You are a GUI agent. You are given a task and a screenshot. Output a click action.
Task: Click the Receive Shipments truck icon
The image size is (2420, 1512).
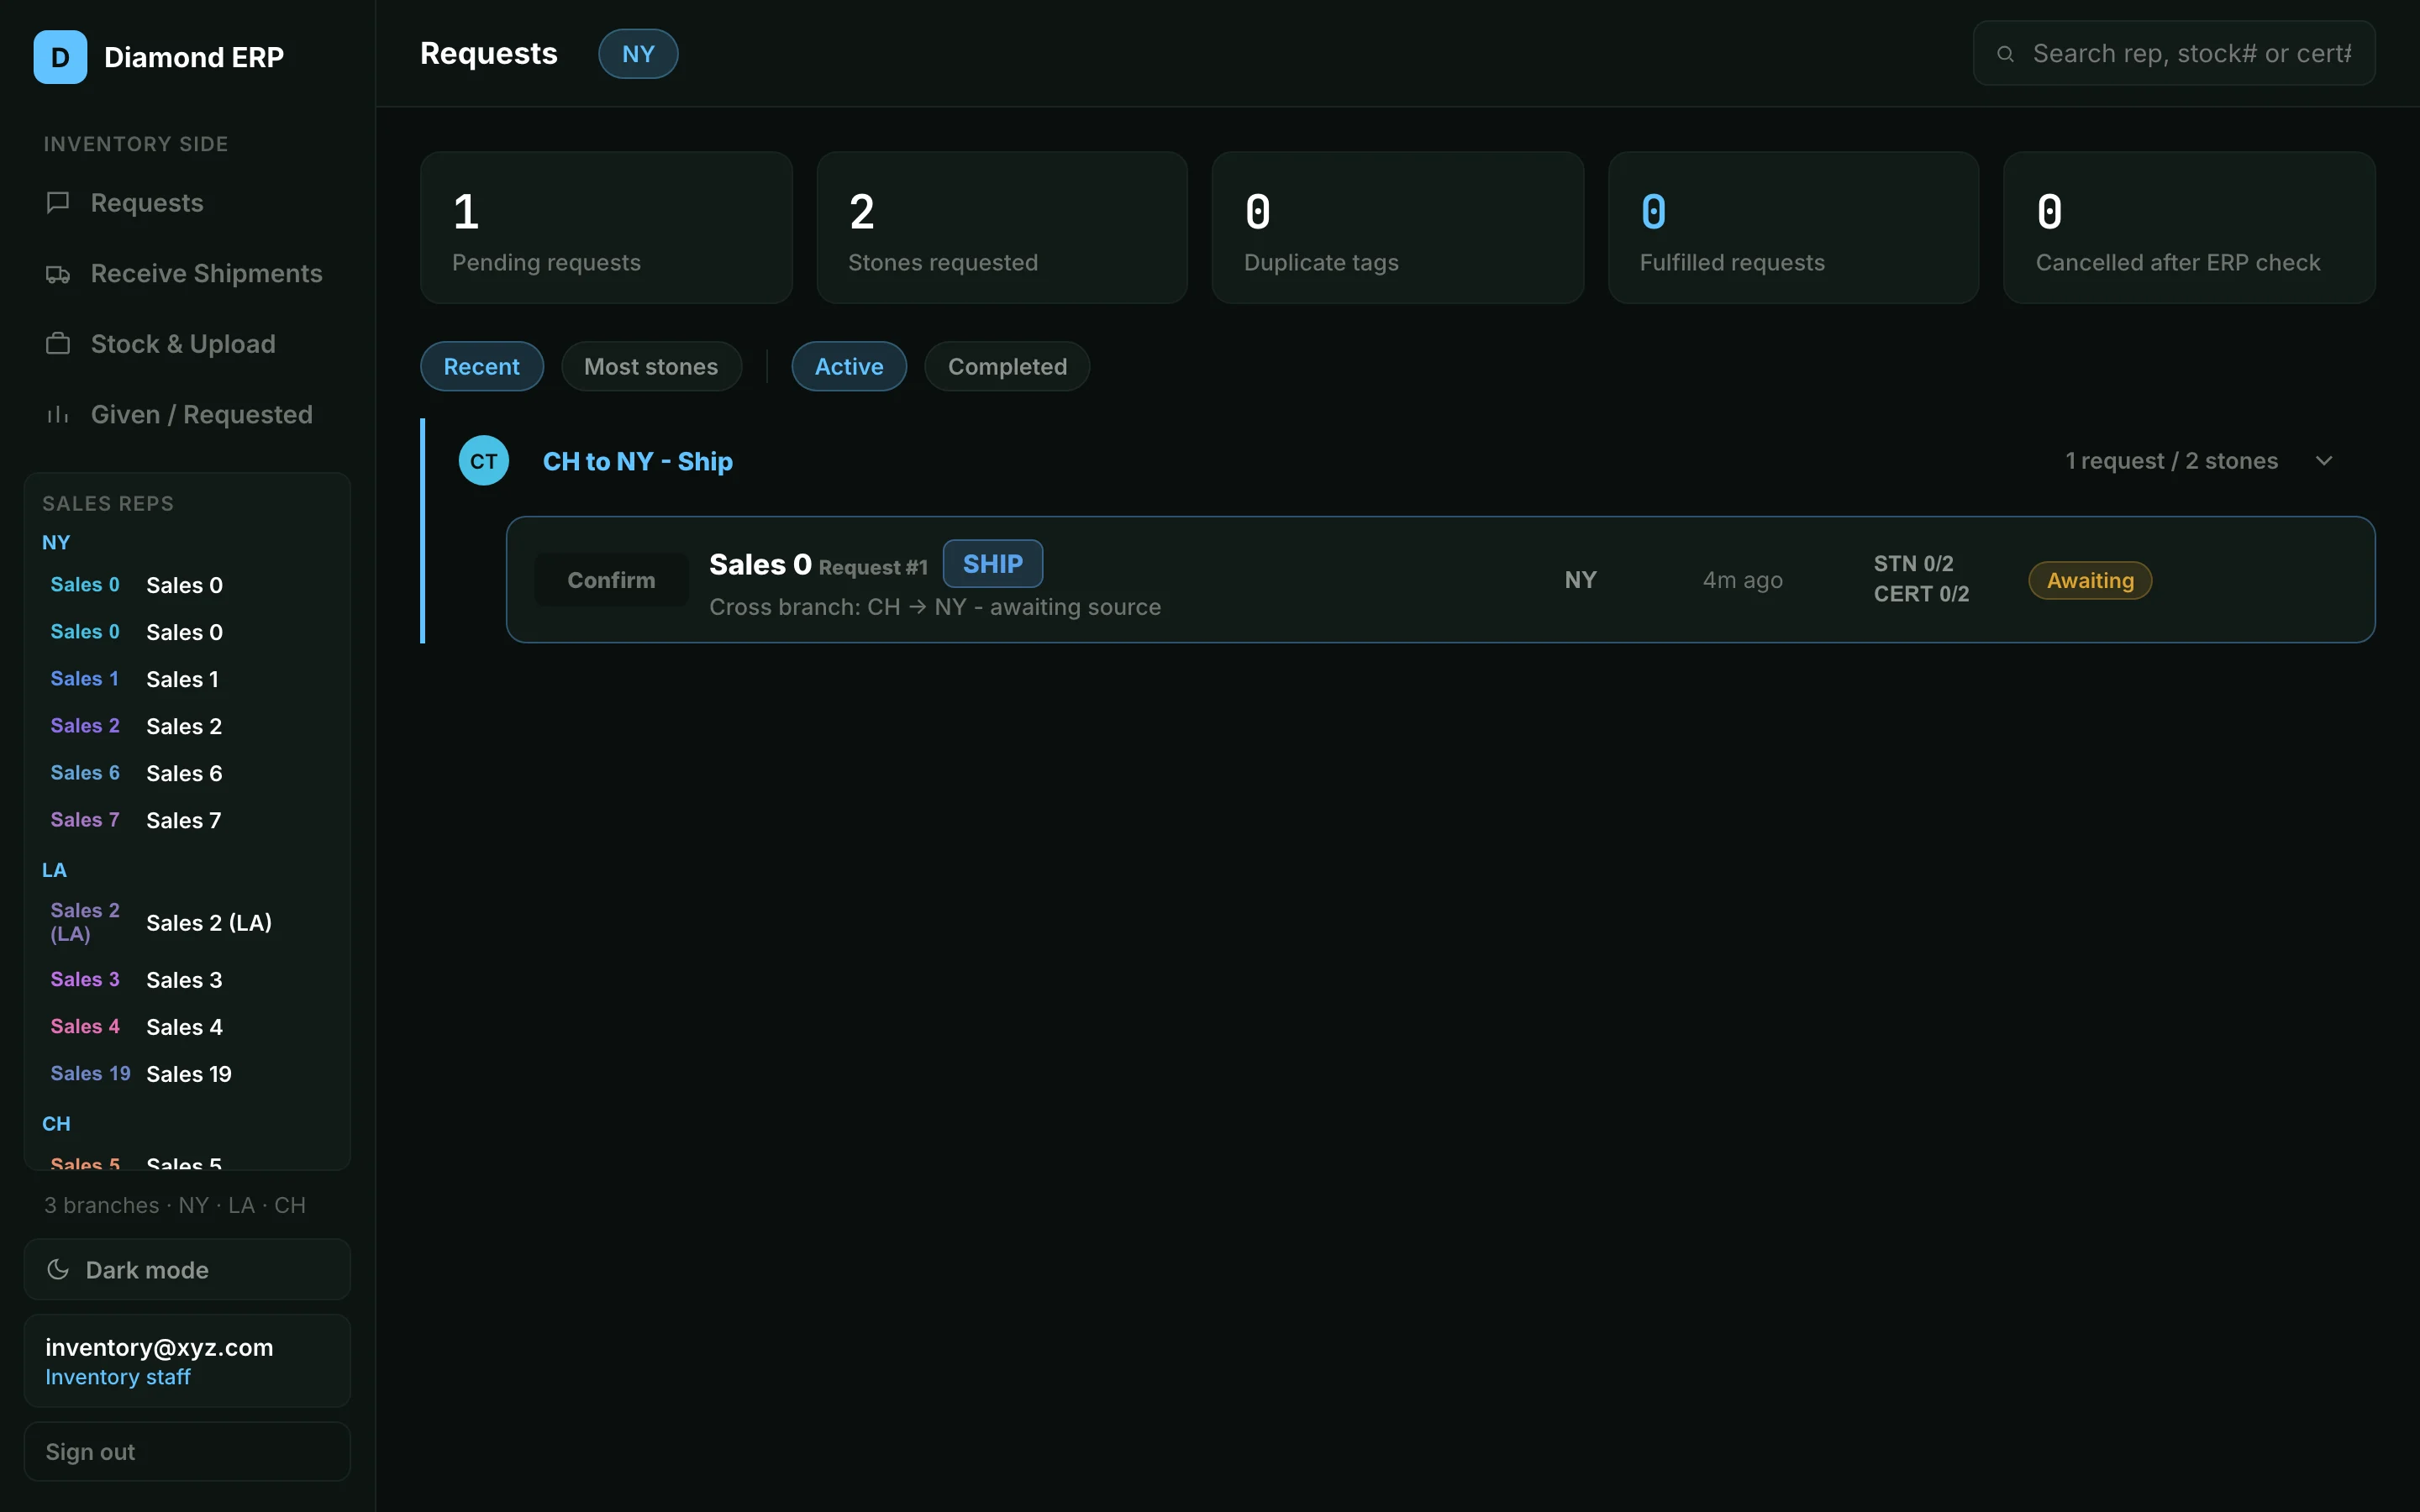pos(58,274)
